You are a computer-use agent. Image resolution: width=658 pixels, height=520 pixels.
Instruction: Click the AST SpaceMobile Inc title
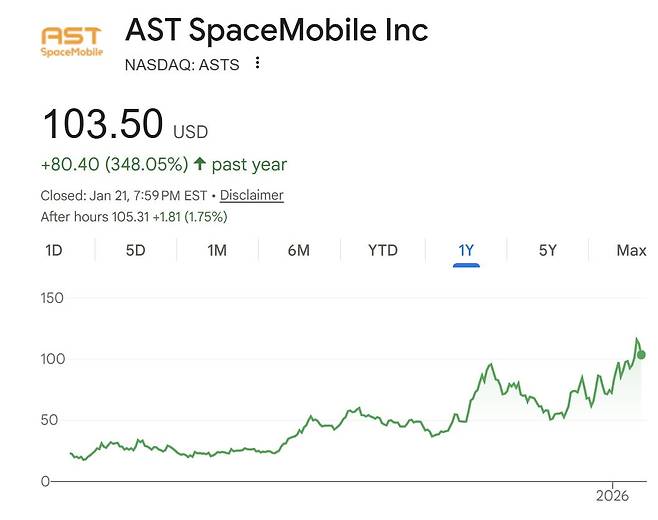click(276, 30)
